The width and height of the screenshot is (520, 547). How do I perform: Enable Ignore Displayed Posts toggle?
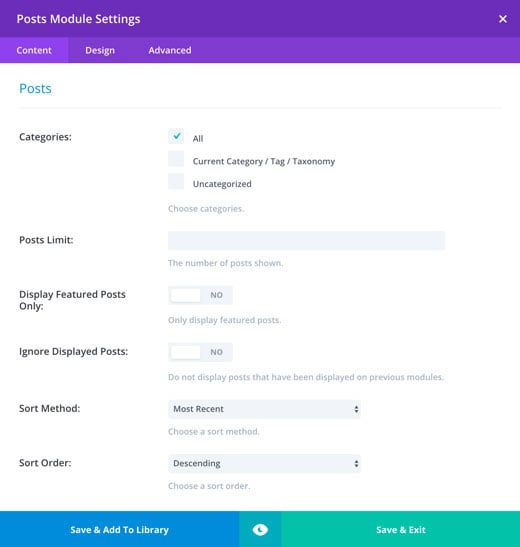point(200,352)
